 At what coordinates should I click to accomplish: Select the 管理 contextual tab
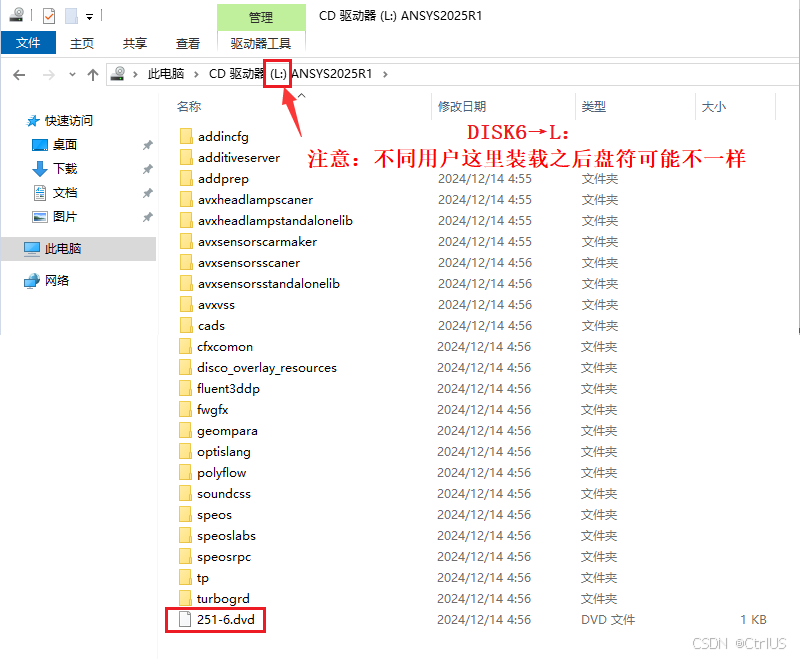pyautogui.click(x=261, y=18)
